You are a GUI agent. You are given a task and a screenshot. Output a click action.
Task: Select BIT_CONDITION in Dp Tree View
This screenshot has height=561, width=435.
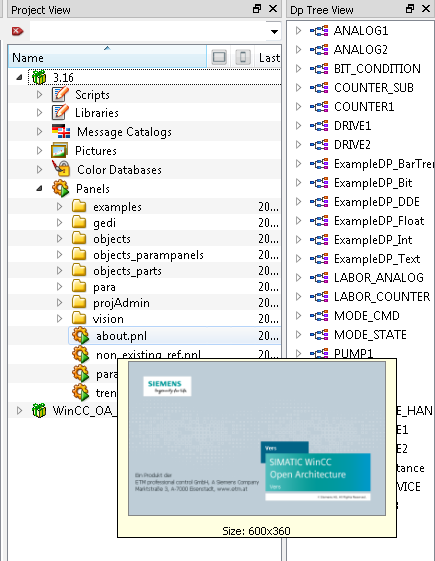(x=377, y=68)
